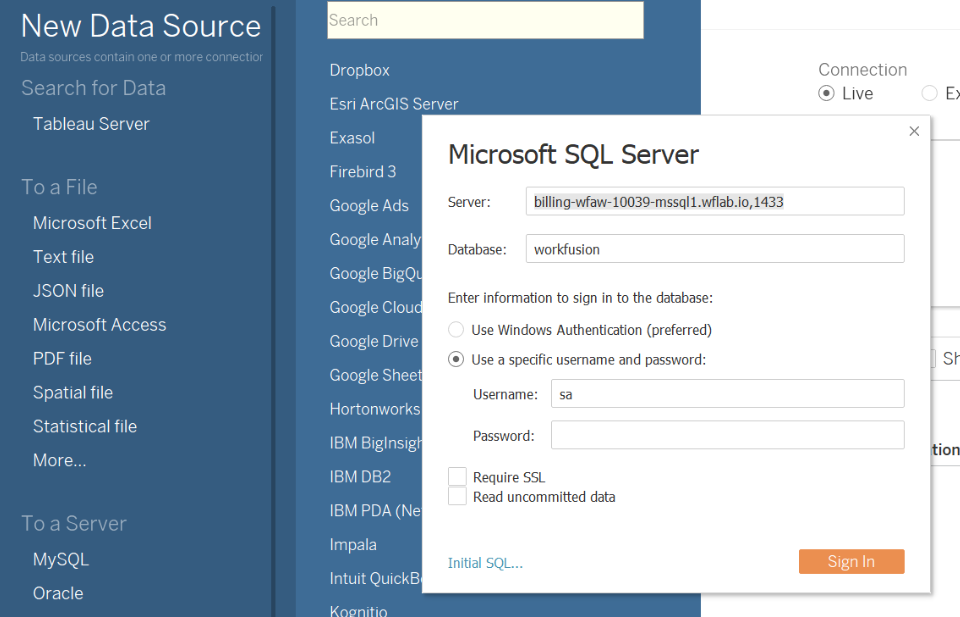960x617 pixels.
Task: Pick Google Ads from connector list
Action: point(369,206)
